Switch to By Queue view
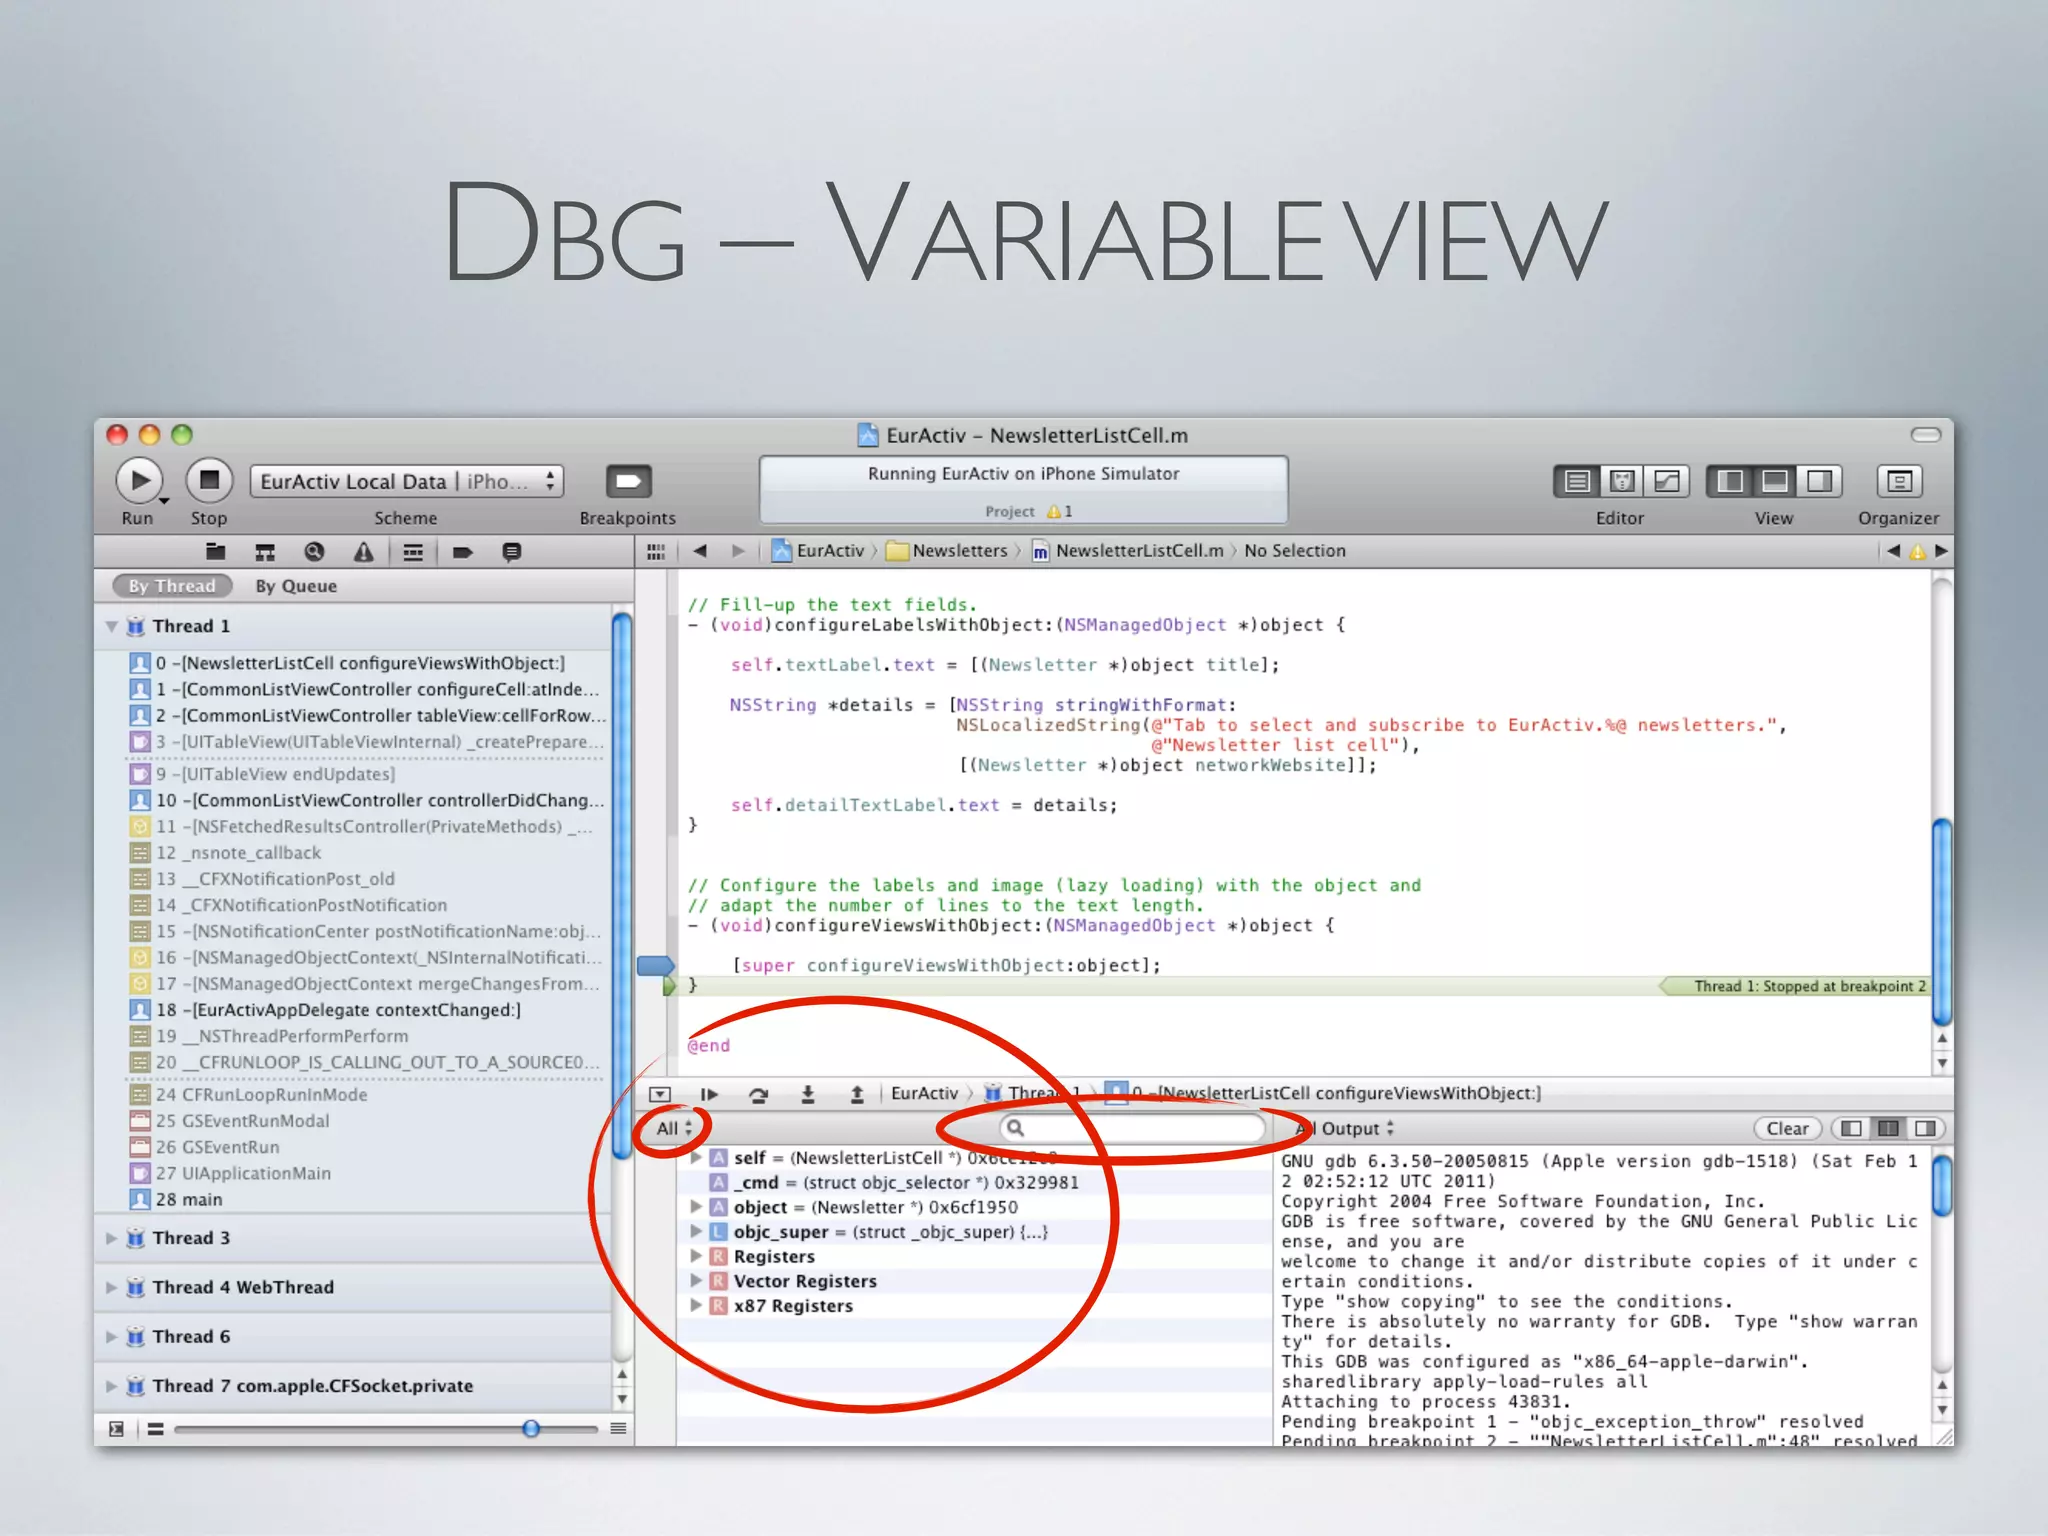 [x=296, y=586]
